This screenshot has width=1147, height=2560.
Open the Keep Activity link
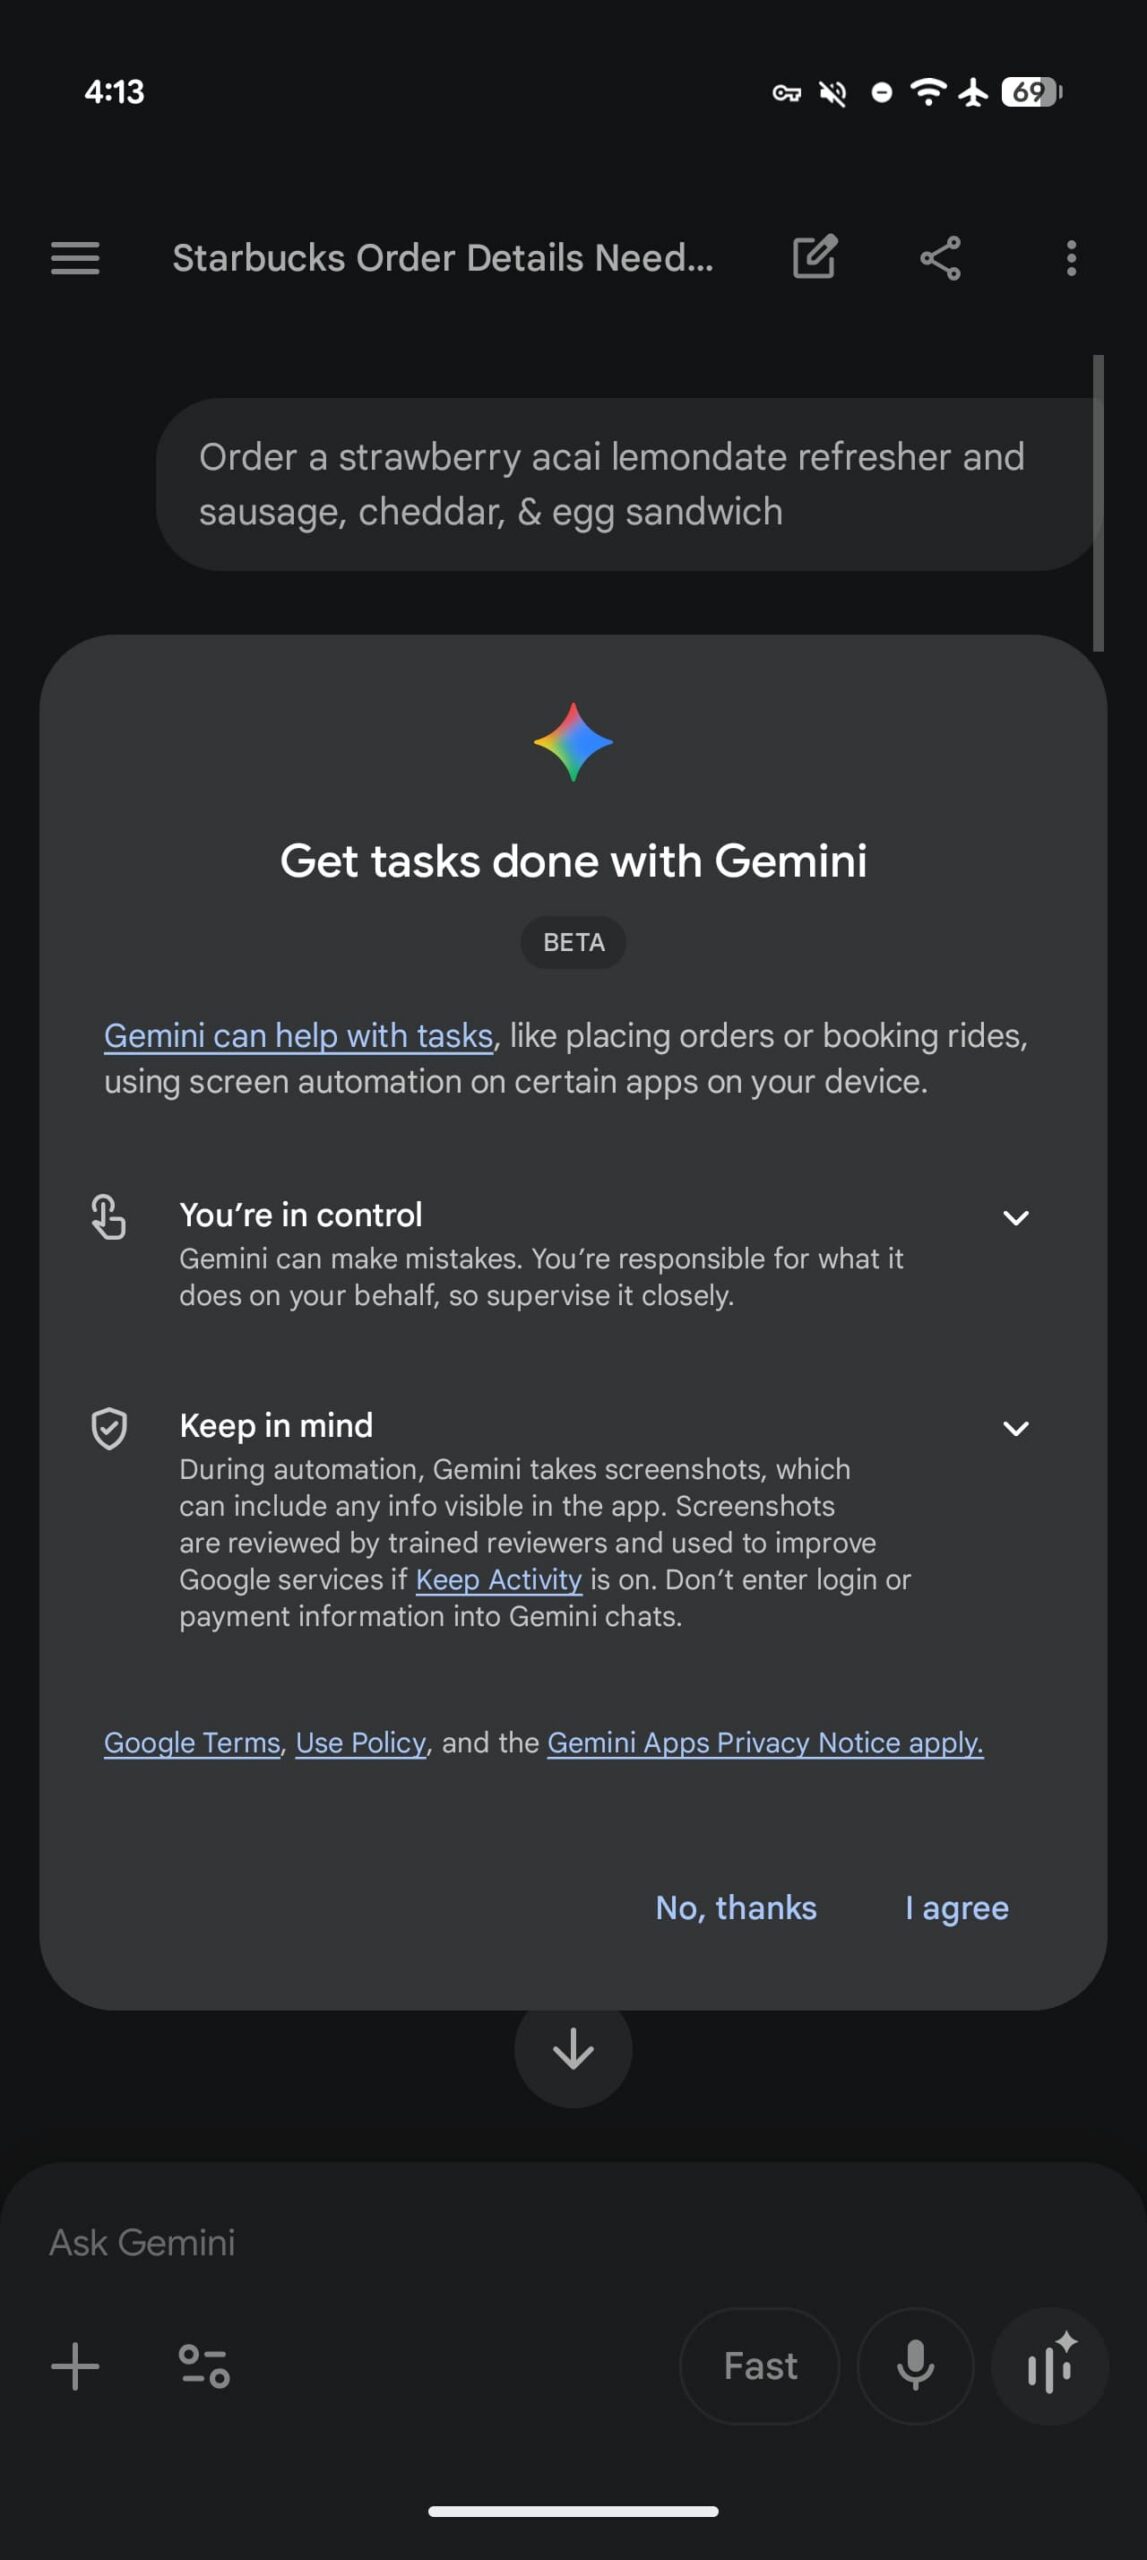498,1579
